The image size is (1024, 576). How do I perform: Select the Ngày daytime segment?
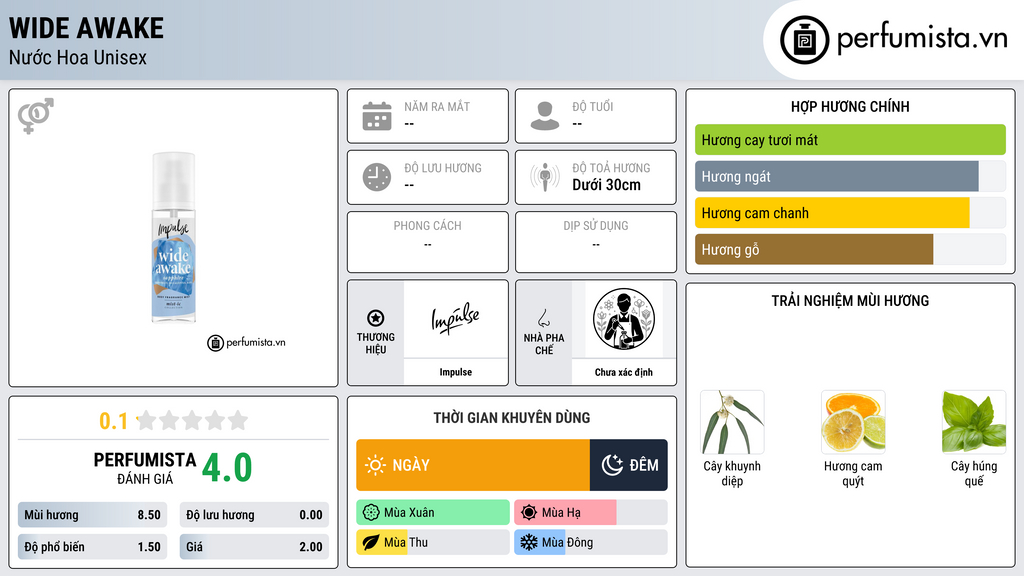(473, 465)
